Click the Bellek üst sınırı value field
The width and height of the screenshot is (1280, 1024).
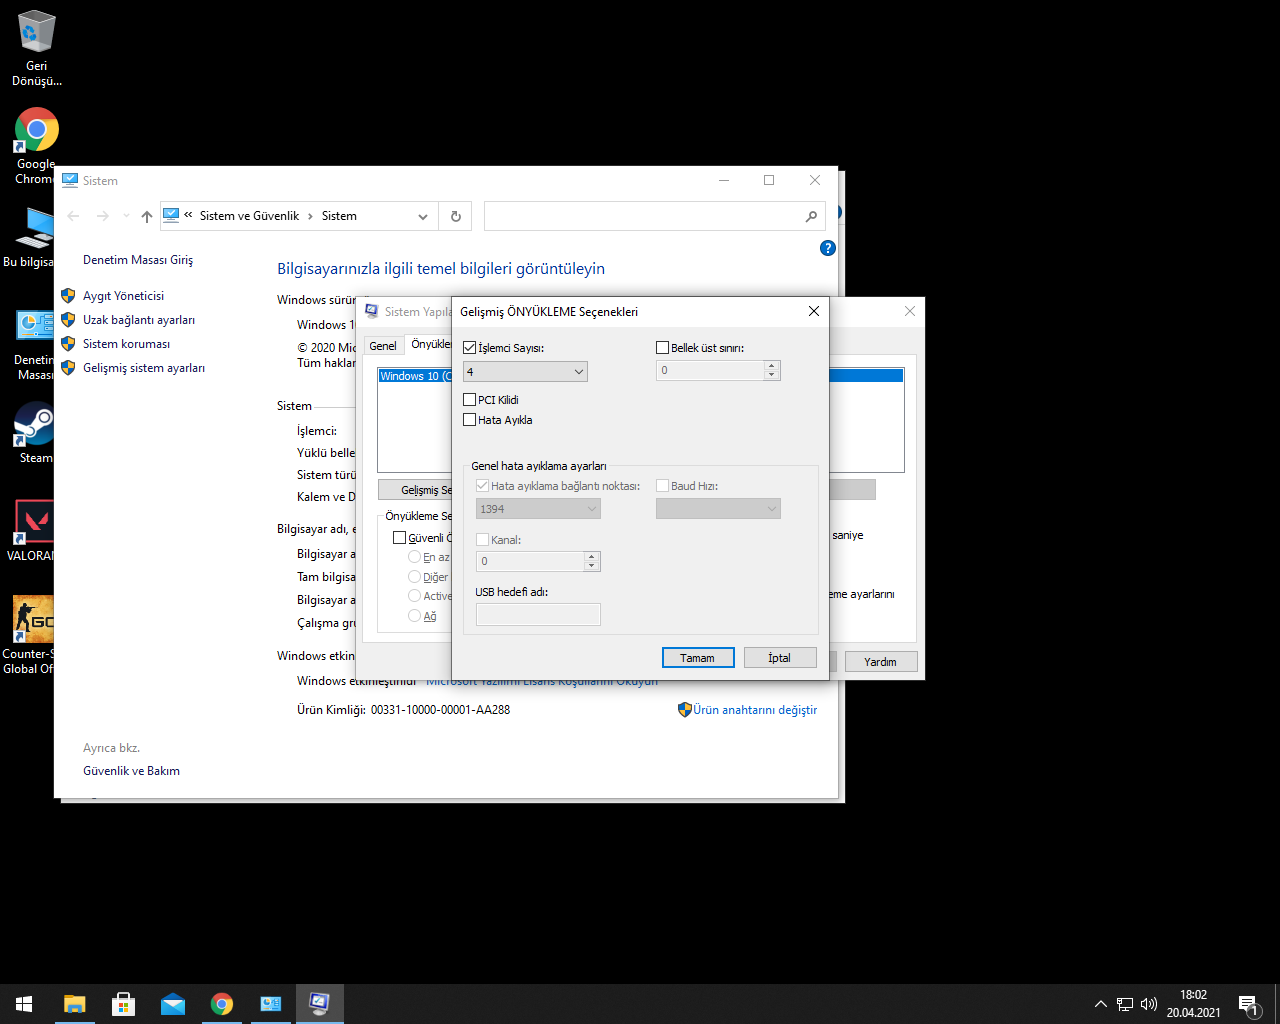point(711,370)
